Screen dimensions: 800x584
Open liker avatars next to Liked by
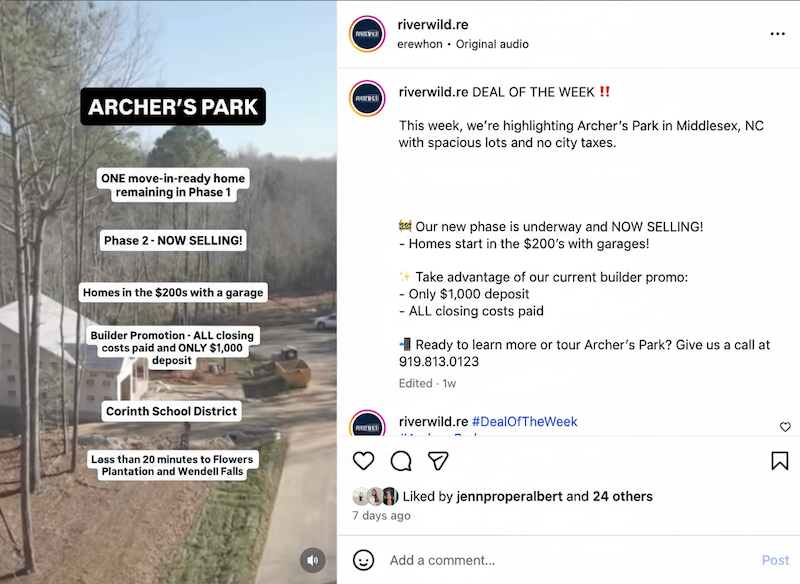click(375, 496)
